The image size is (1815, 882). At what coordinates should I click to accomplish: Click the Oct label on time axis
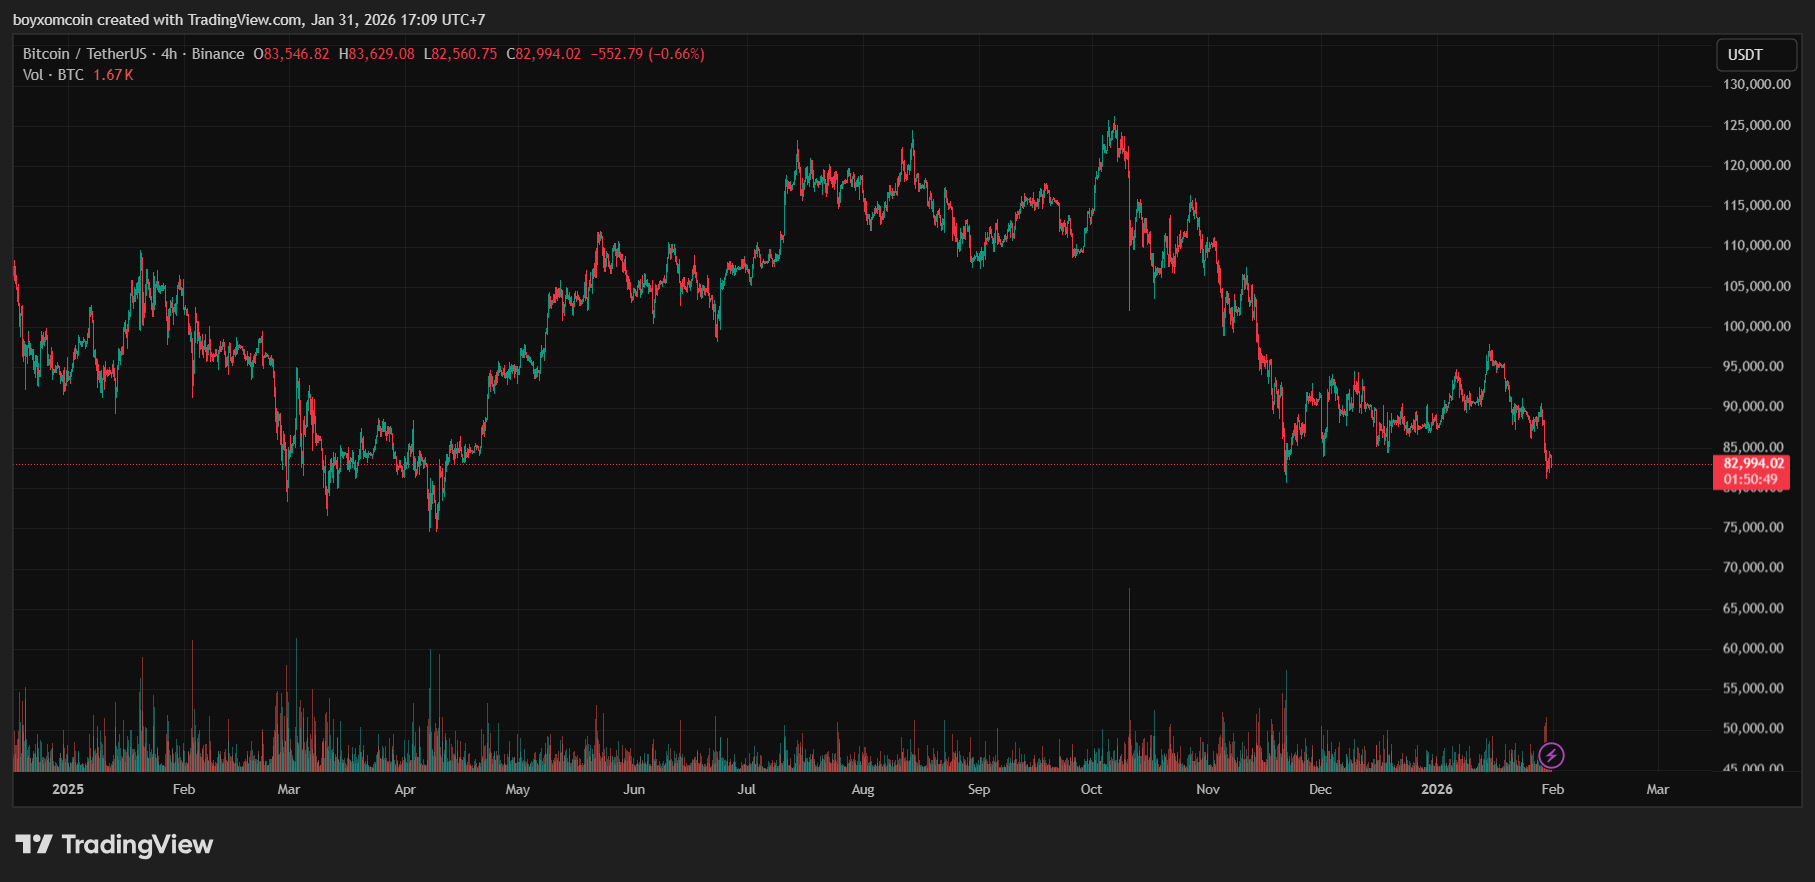coord(1091,789)
